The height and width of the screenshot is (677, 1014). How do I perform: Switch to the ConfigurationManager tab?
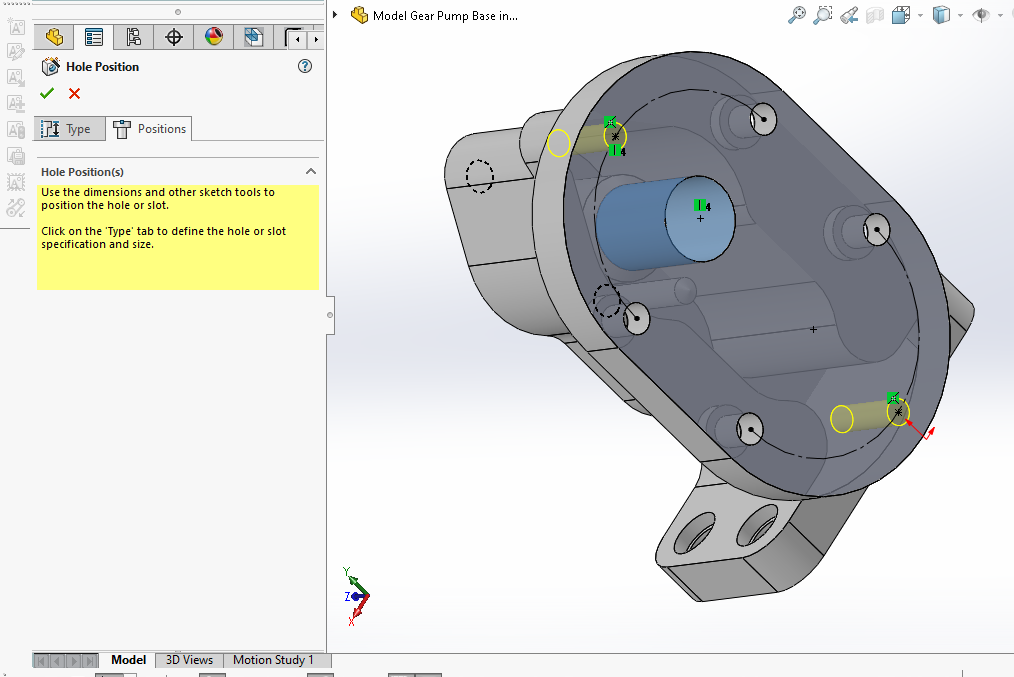pos(133,38)
